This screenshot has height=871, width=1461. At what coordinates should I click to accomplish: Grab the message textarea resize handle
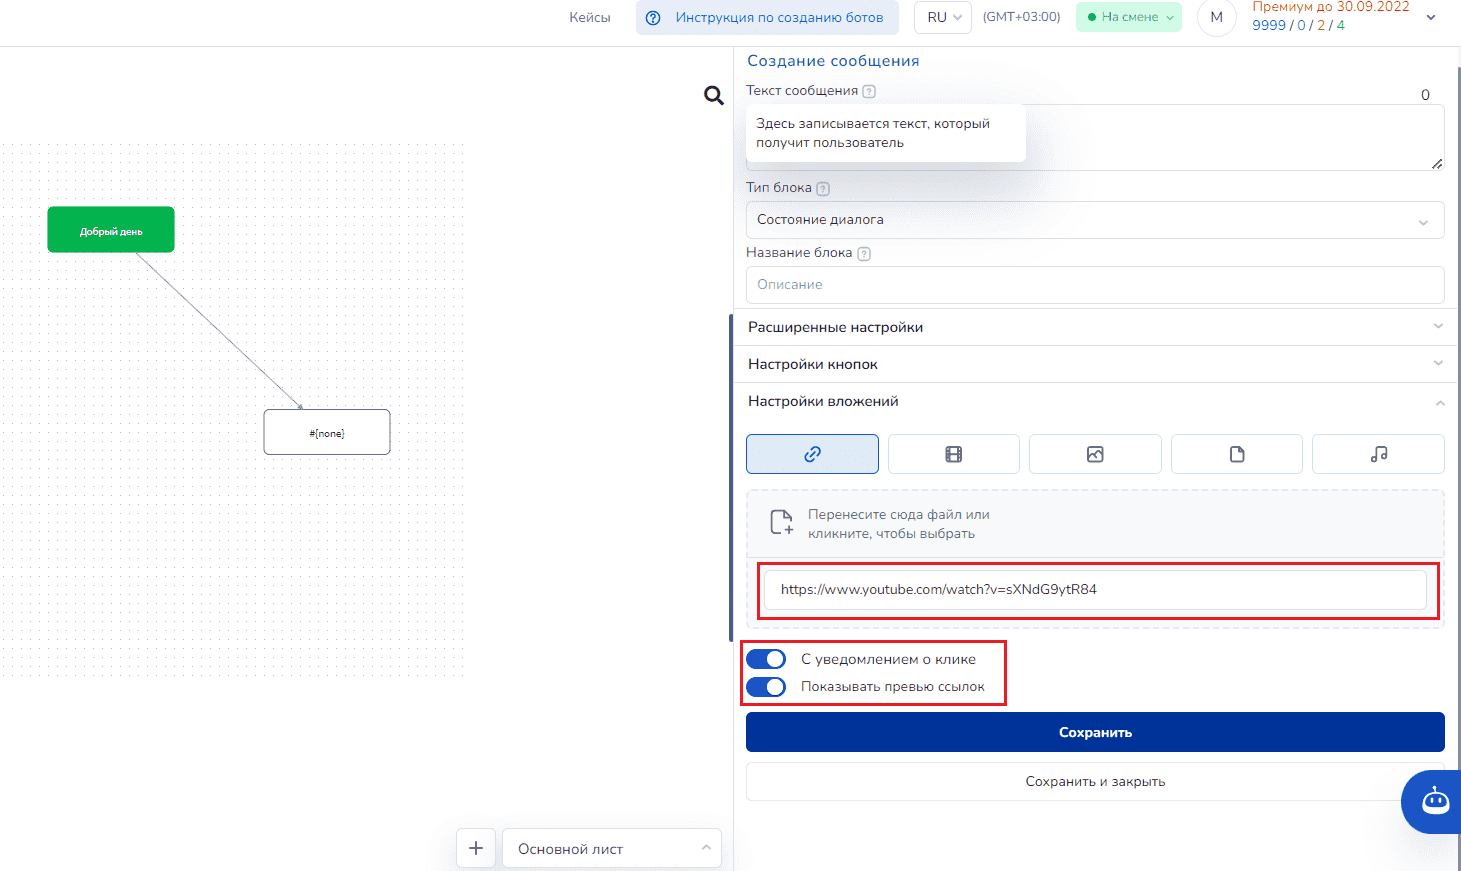[x=1437, y=164]
